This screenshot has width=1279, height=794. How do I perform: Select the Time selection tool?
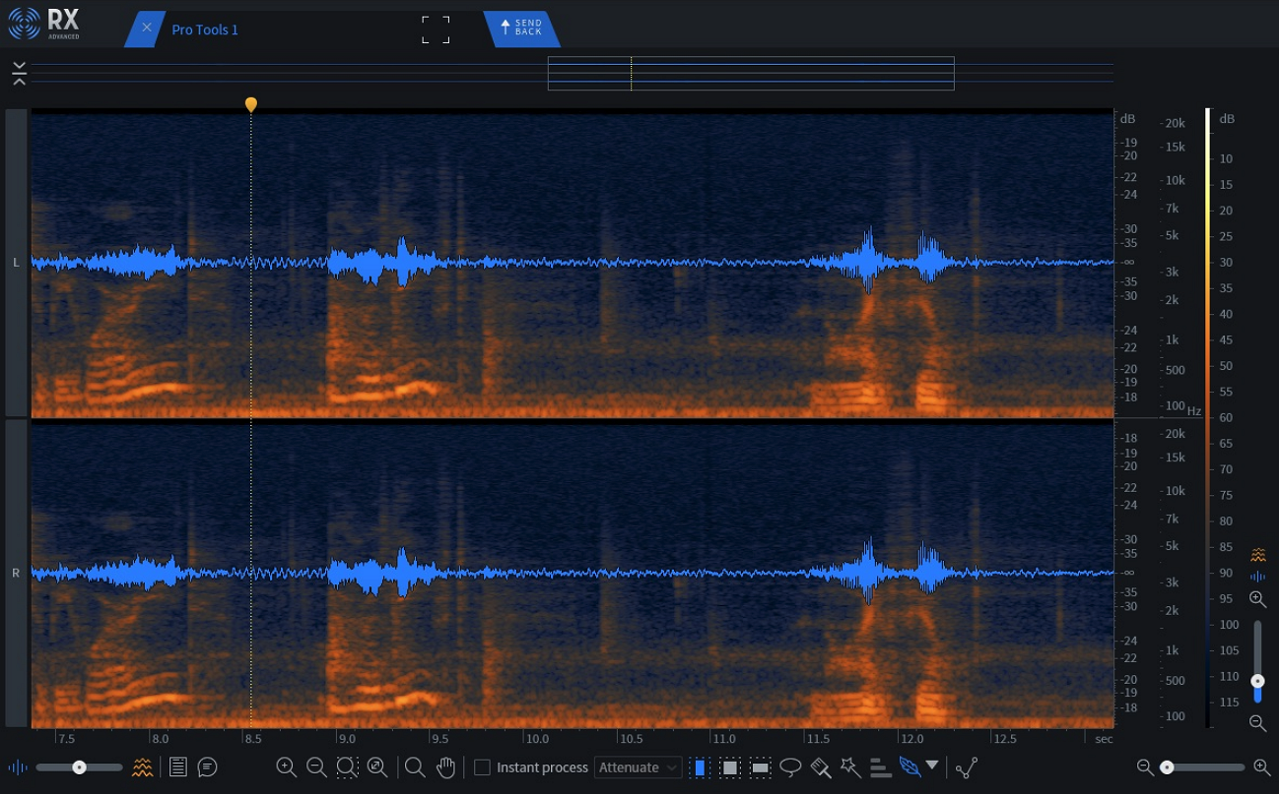coord(701,767)
